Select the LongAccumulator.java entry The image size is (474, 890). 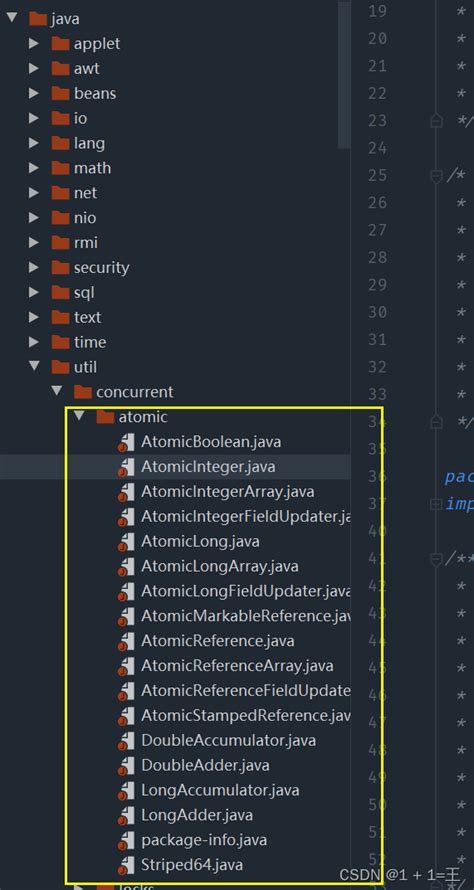click(220, 790)
